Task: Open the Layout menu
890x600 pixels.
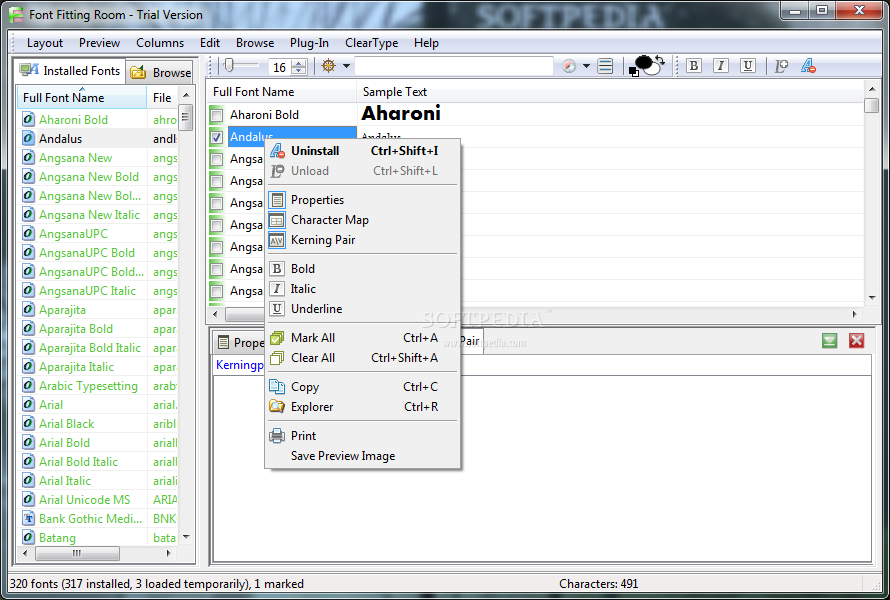Action: pyautogui.click(x=45, y=43)
